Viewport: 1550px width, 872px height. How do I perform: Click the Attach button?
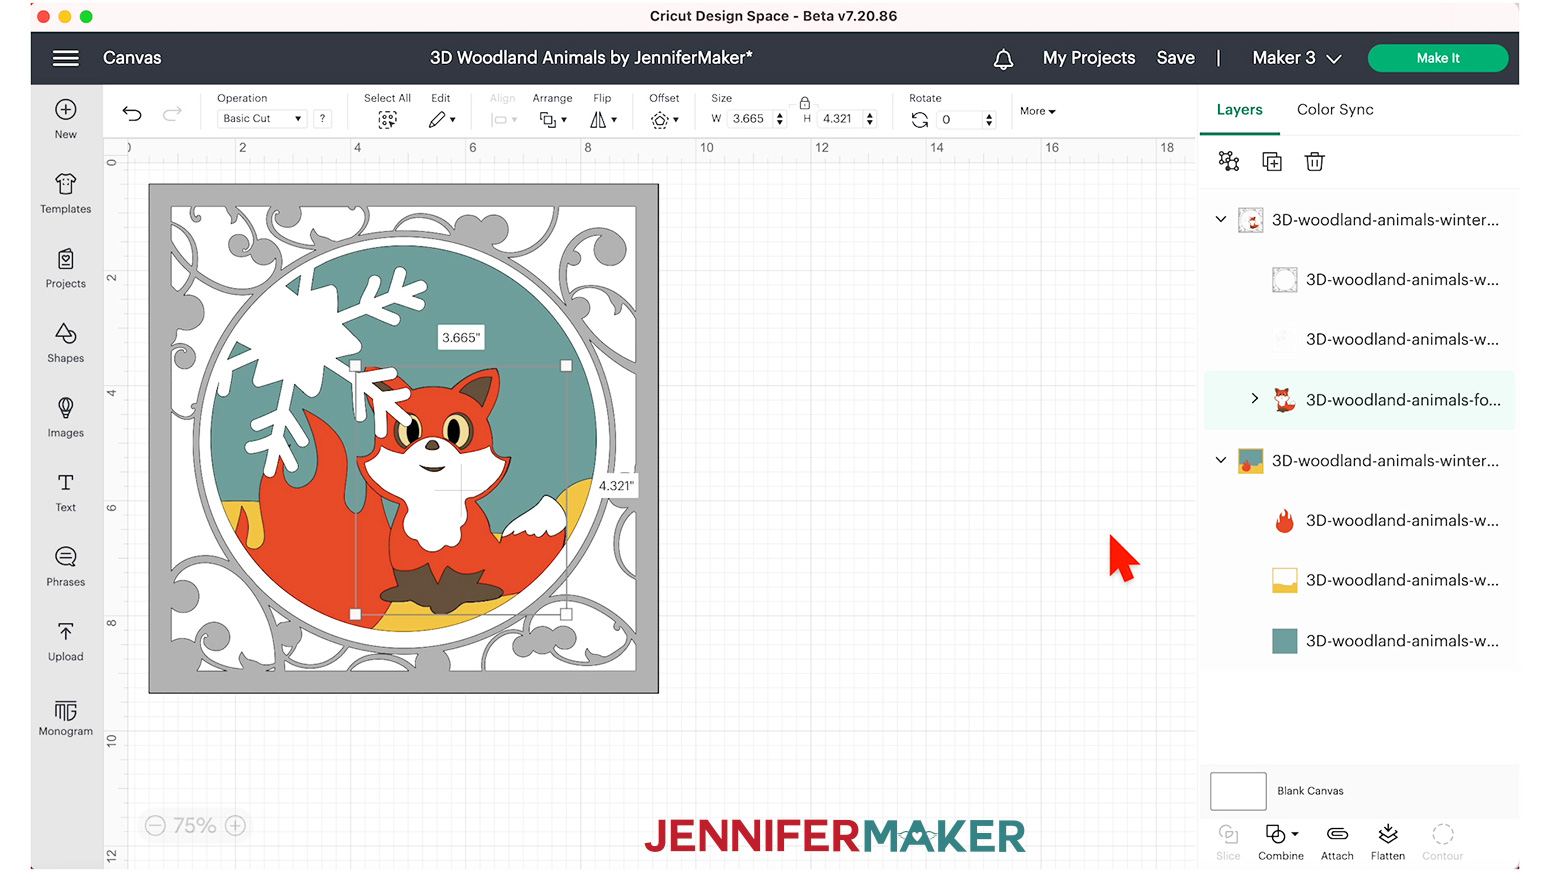pos(1337,842)
